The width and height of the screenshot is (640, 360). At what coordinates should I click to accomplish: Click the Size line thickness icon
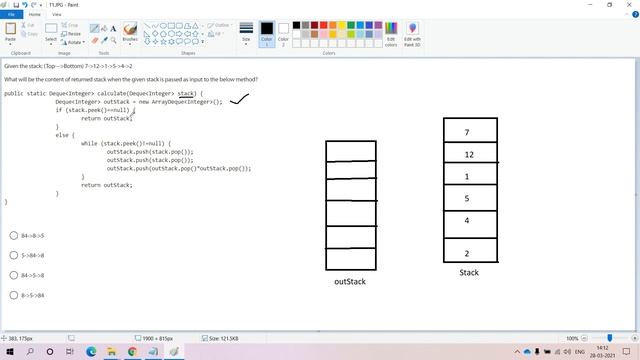pos(246,28)
